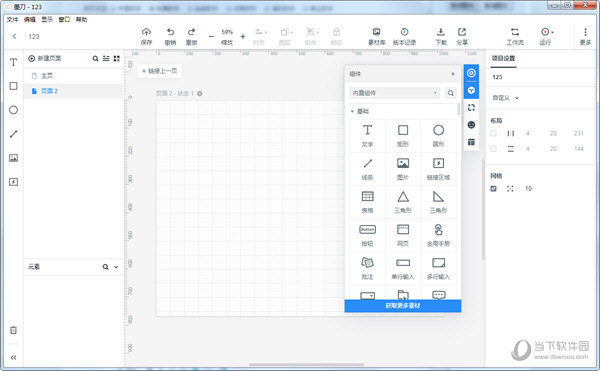Screen dimensions: 600x371
Task: Zoom out with the minus button
Action: pyautogui.click(x=211, y=37)
